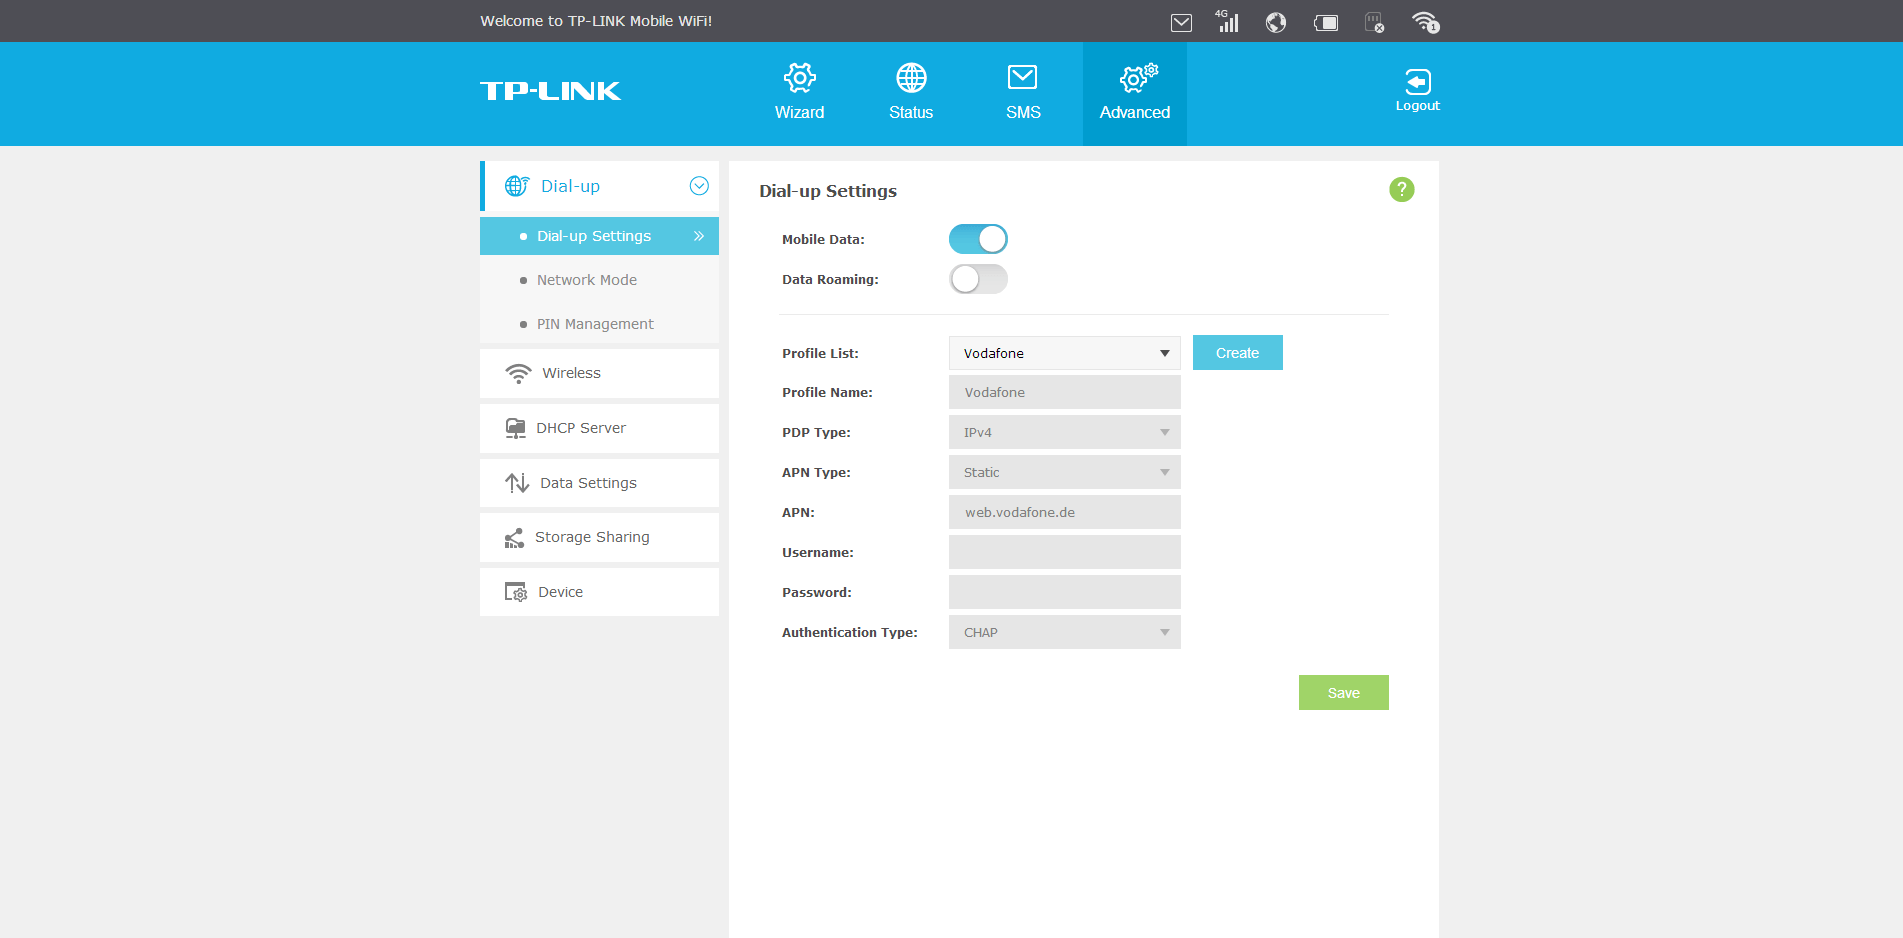
Task: Click the 4G signal strength icon
Action: [1227, 21]
